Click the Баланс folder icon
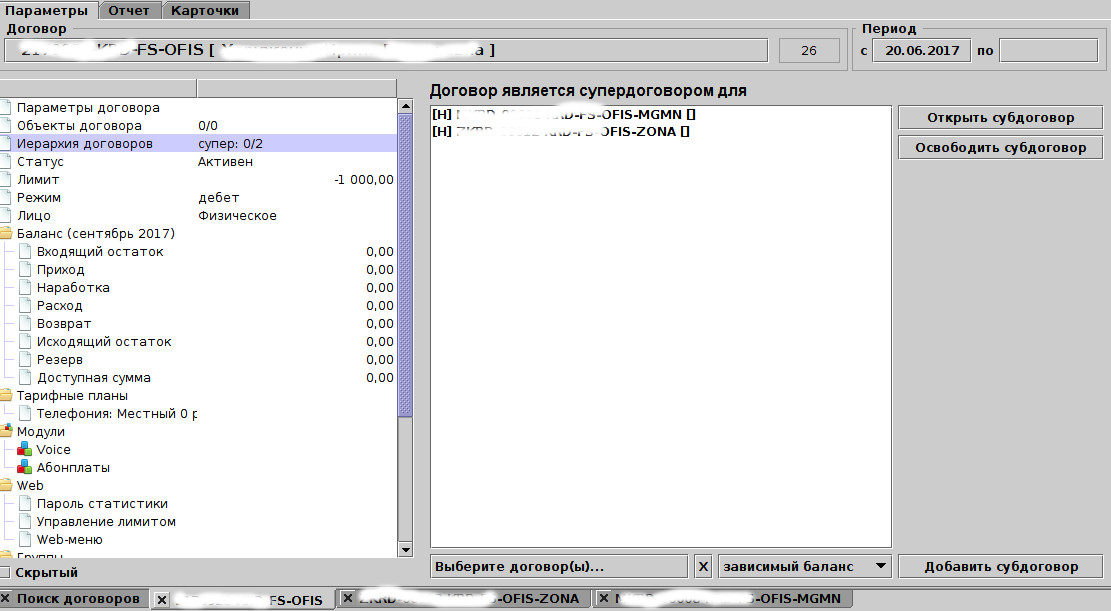Viewport: 1111px width, 611px height. pos(6,234)
